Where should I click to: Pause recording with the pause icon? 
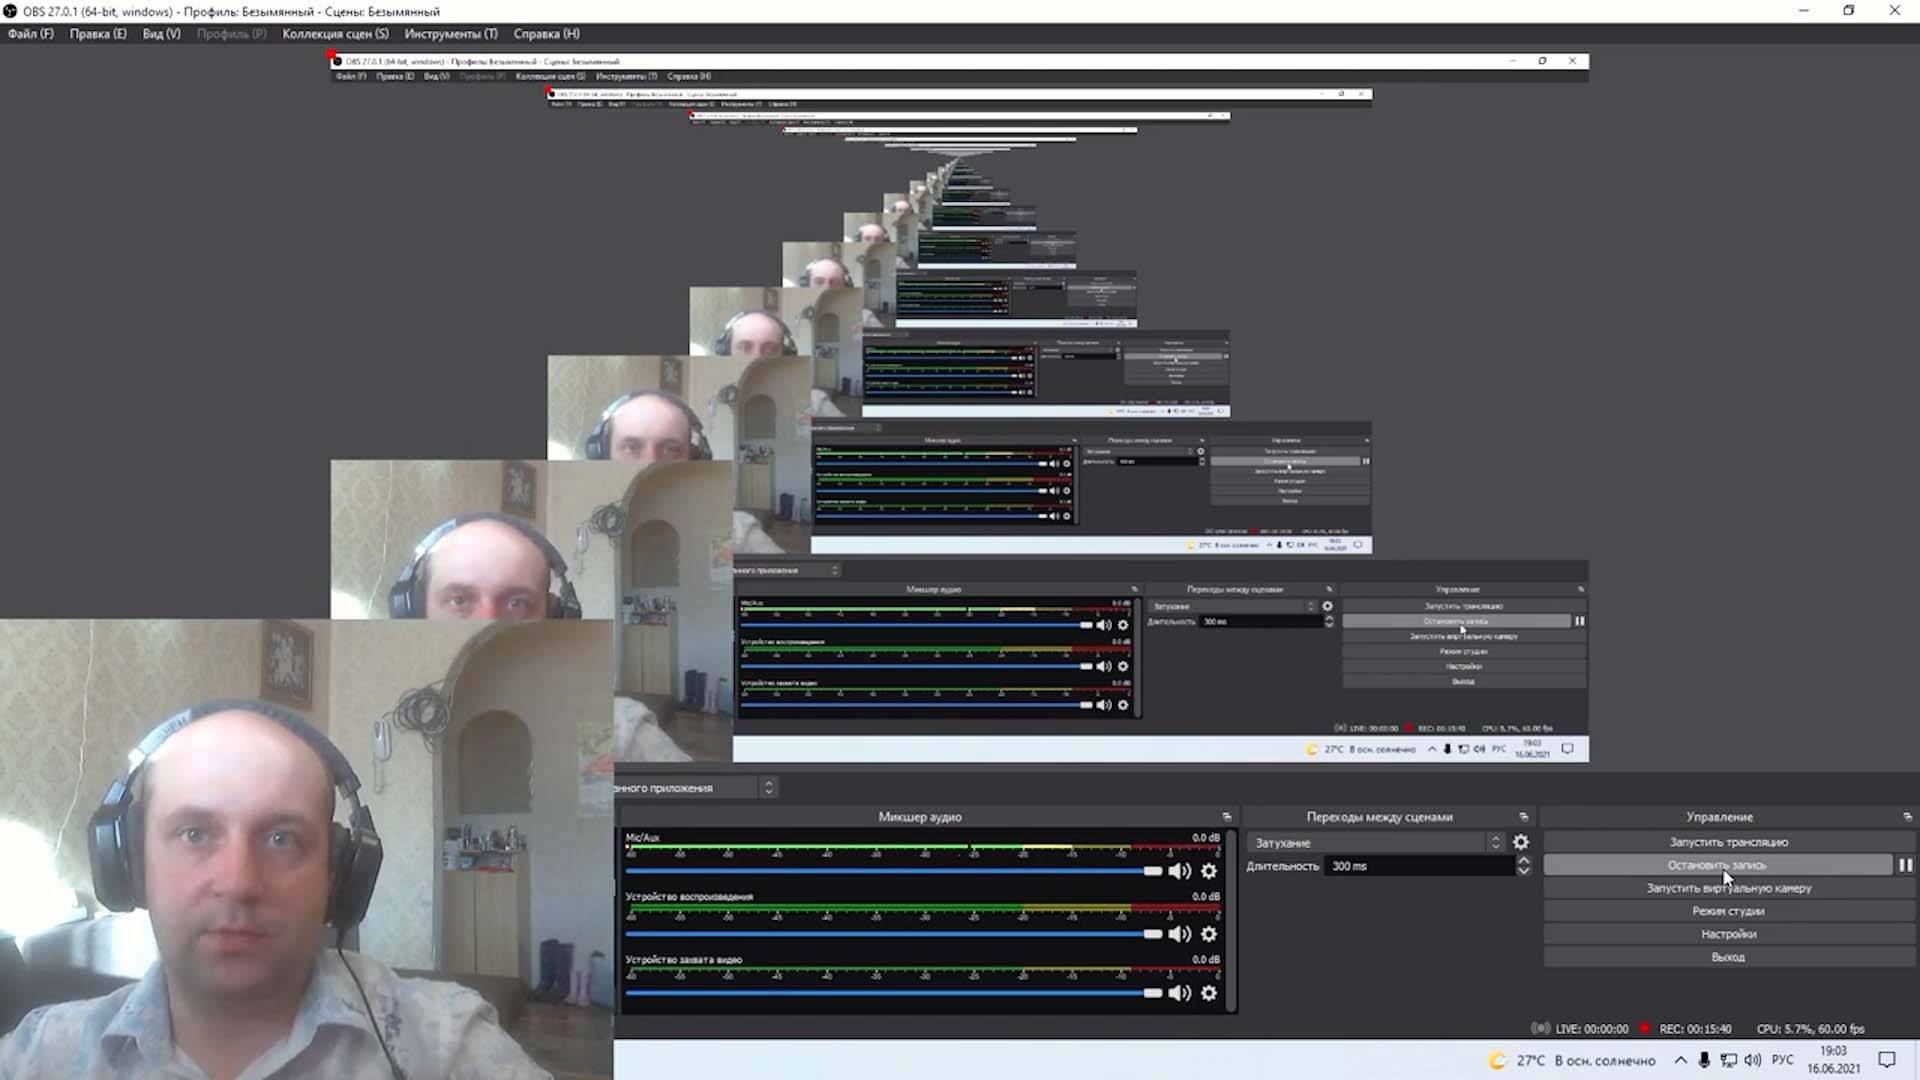pos(1905,865)
